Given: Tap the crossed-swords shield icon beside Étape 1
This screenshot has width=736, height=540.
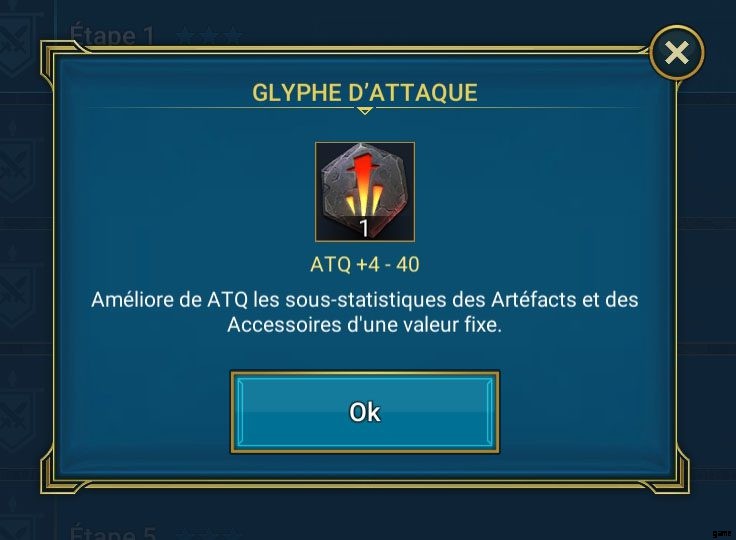Looking at the screenshot, I should (x=17, y=46).
